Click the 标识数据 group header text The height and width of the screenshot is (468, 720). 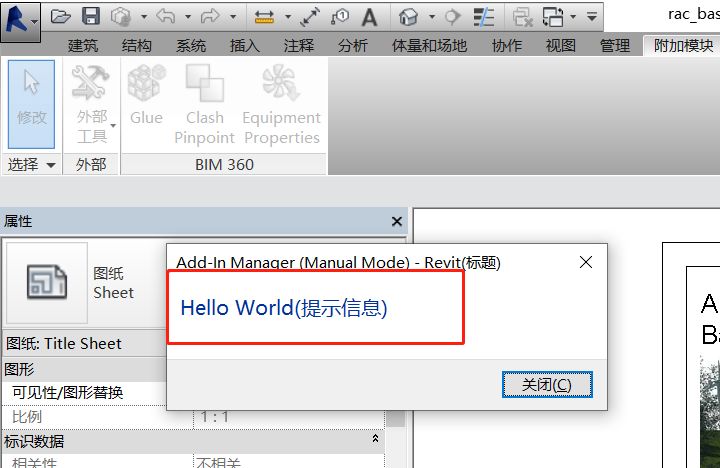click(34, 441)
